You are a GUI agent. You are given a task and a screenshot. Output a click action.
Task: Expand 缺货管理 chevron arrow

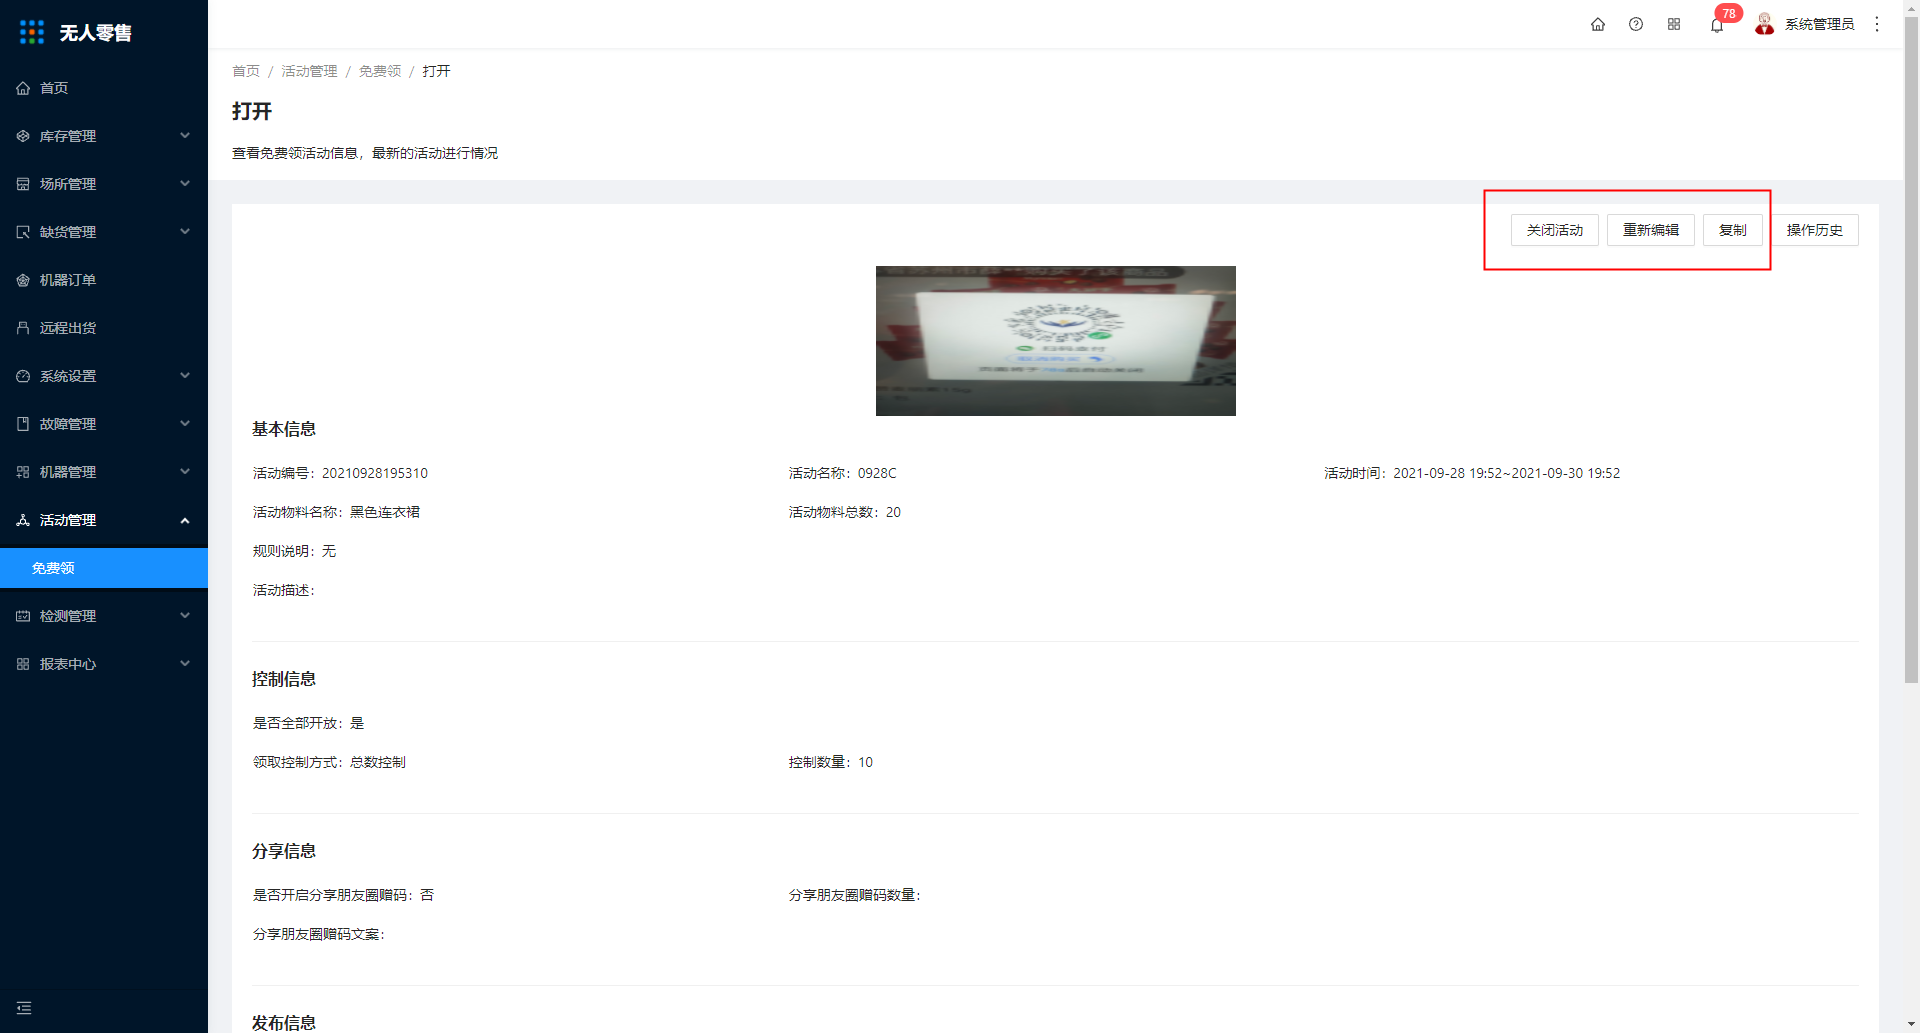coord(185,232)
